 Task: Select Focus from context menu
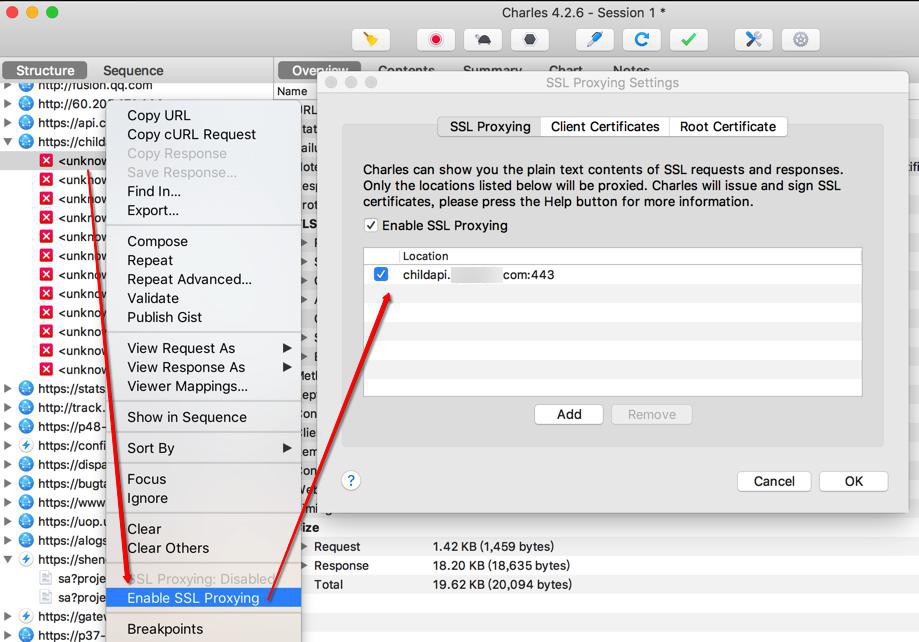pyautogui.click(x=204, y=479)
